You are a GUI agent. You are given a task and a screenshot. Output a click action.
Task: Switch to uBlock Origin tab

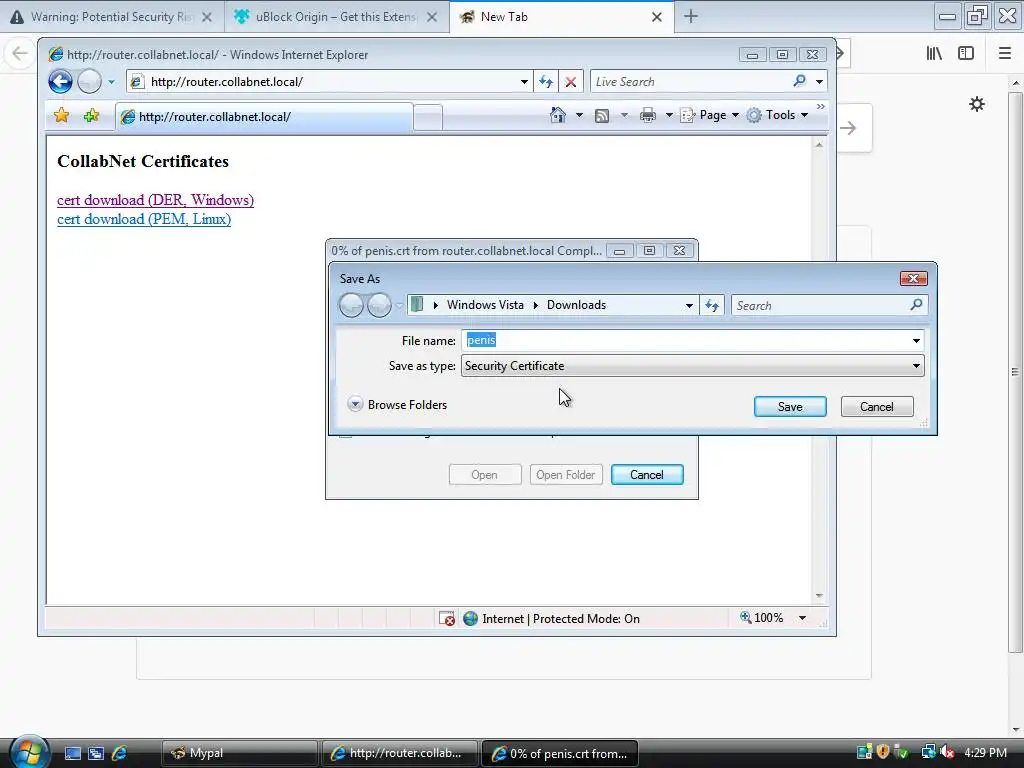[336, 17]
